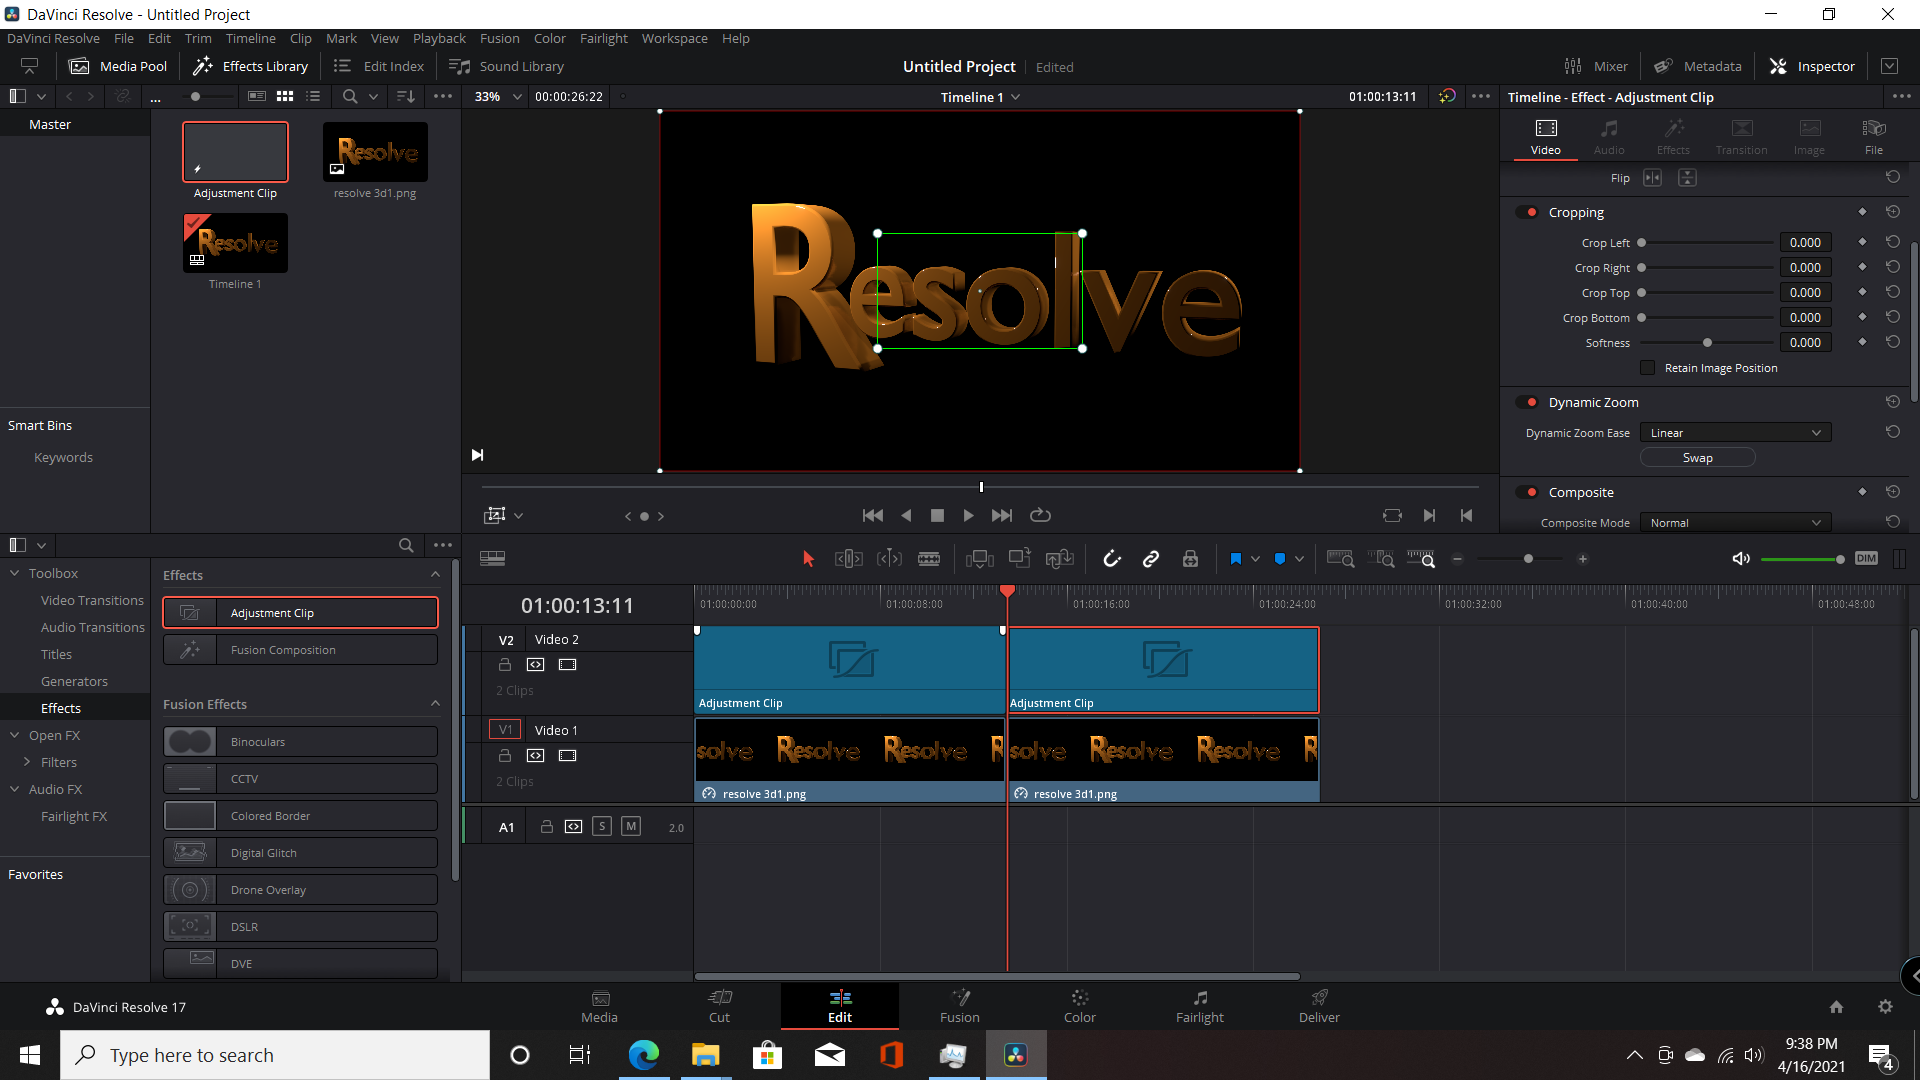Viewport: 1920px width, 1080px height.
Task: Click Custom Zoom icon
Action: [1421, 559]
